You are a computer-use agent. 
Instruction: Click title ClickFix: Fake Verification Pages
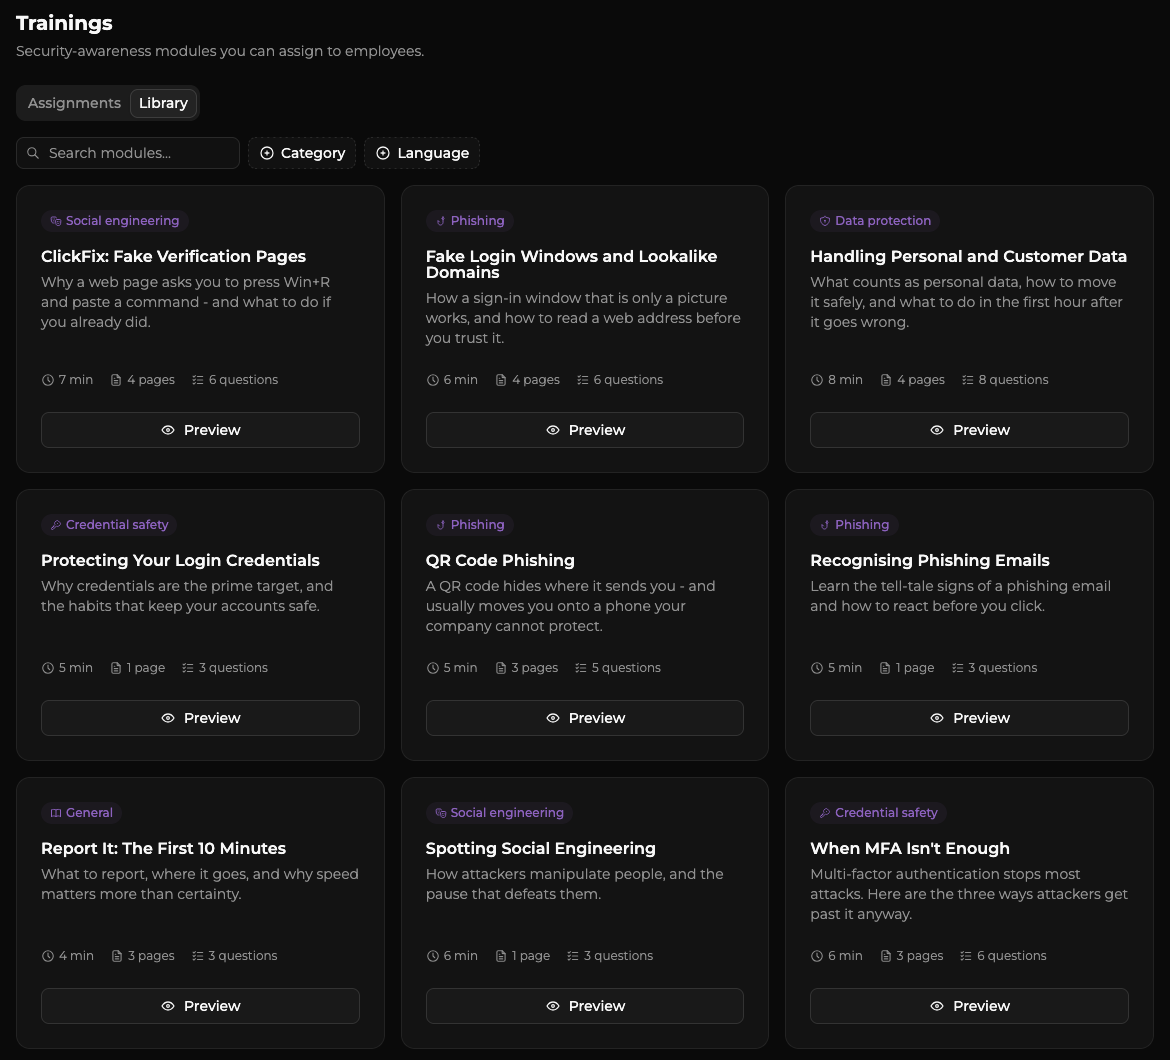coord(173,256)
